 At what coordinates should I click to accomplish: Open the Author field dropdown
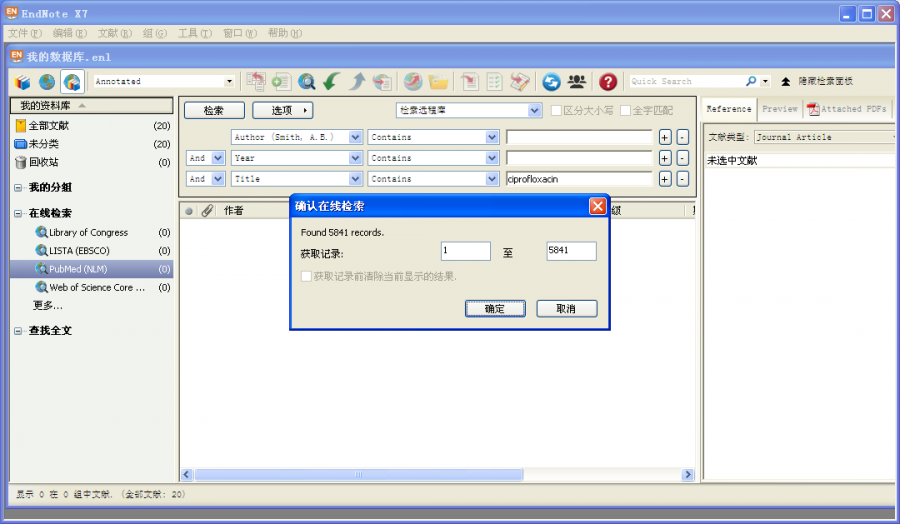(355, 137)
